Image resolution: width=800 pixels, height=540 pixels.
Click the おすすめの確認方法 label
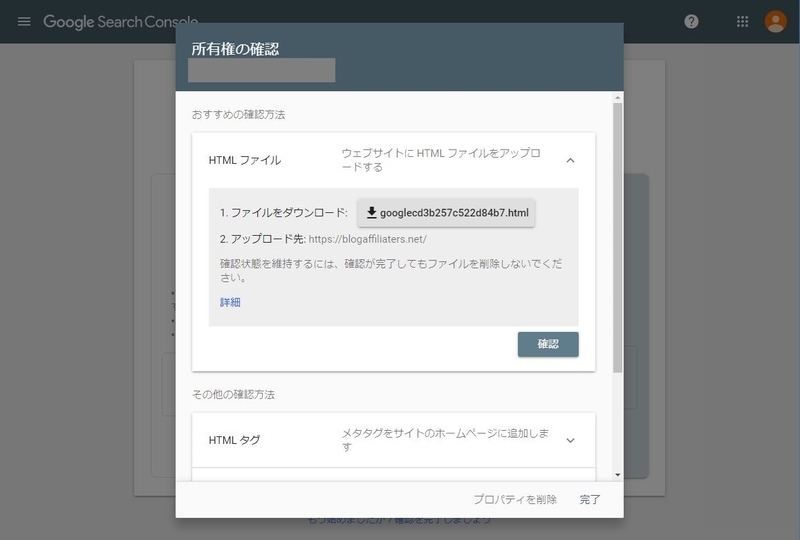coord(238,114)
